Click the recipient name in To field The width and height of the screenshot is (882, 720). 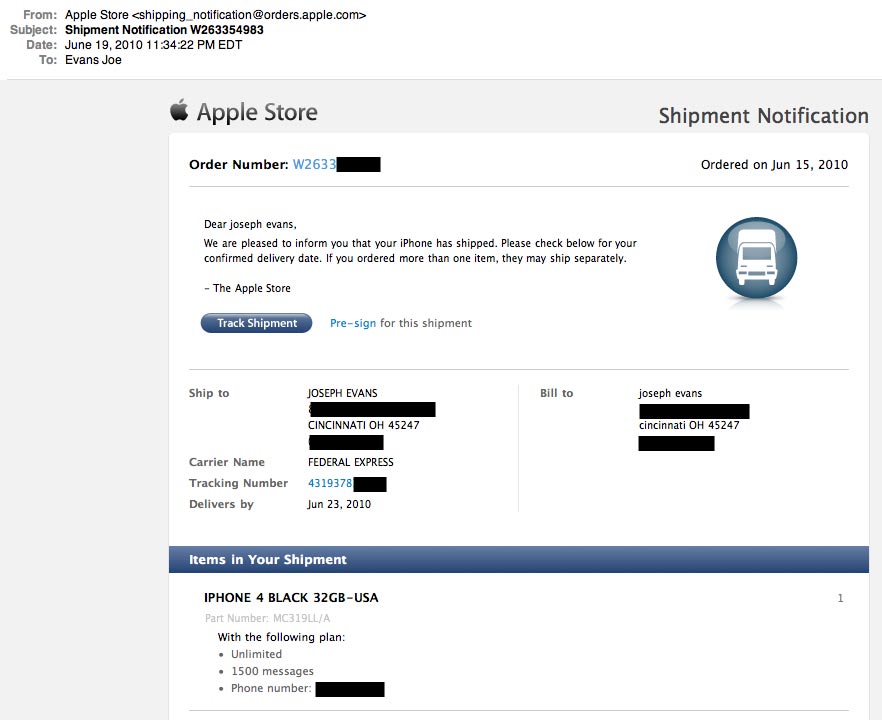94,60
